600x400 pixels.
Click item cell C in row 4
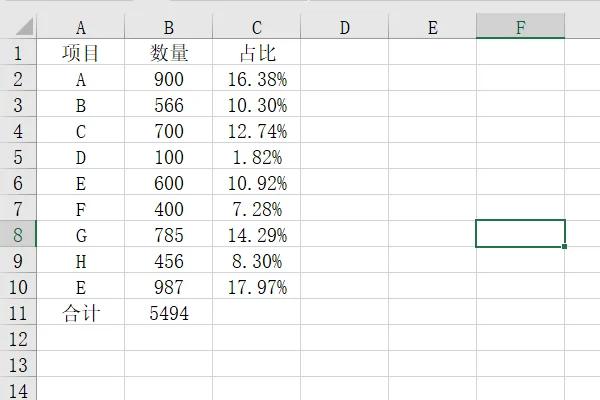[x=80, y=130]
